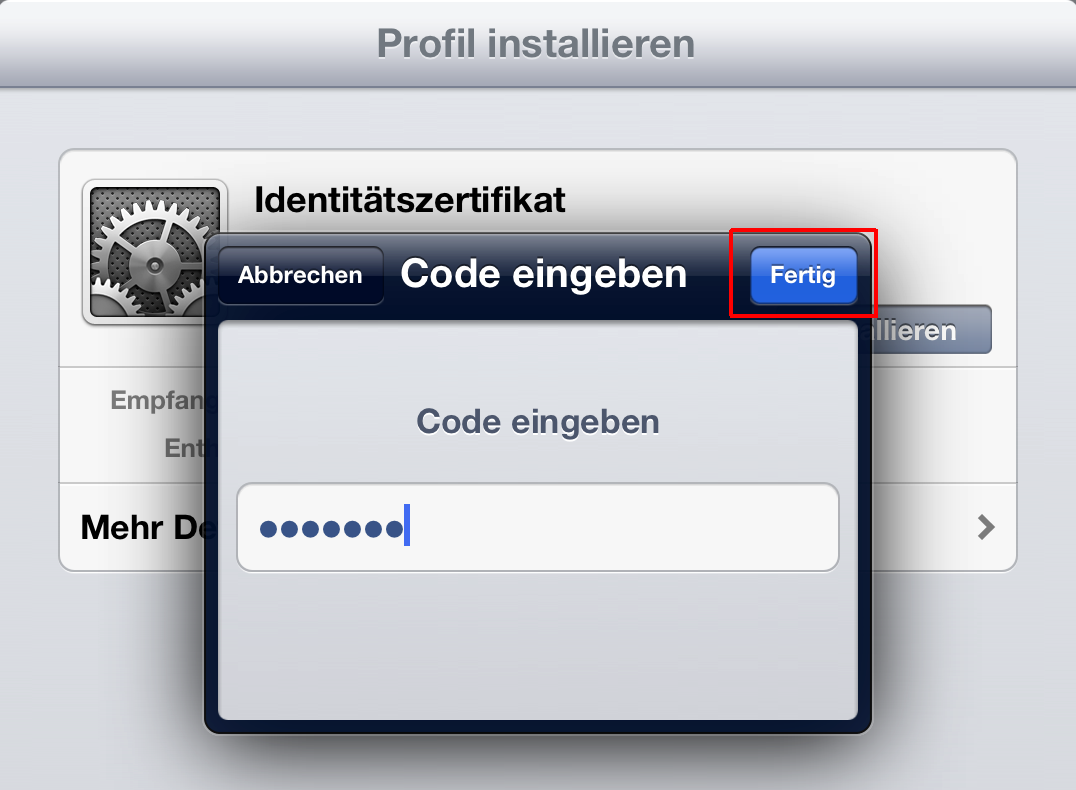The image size is (1076, 790).
Task: Click the Empfangen label behind dialog
Action: pyautogui.click(x=158, y=399)
